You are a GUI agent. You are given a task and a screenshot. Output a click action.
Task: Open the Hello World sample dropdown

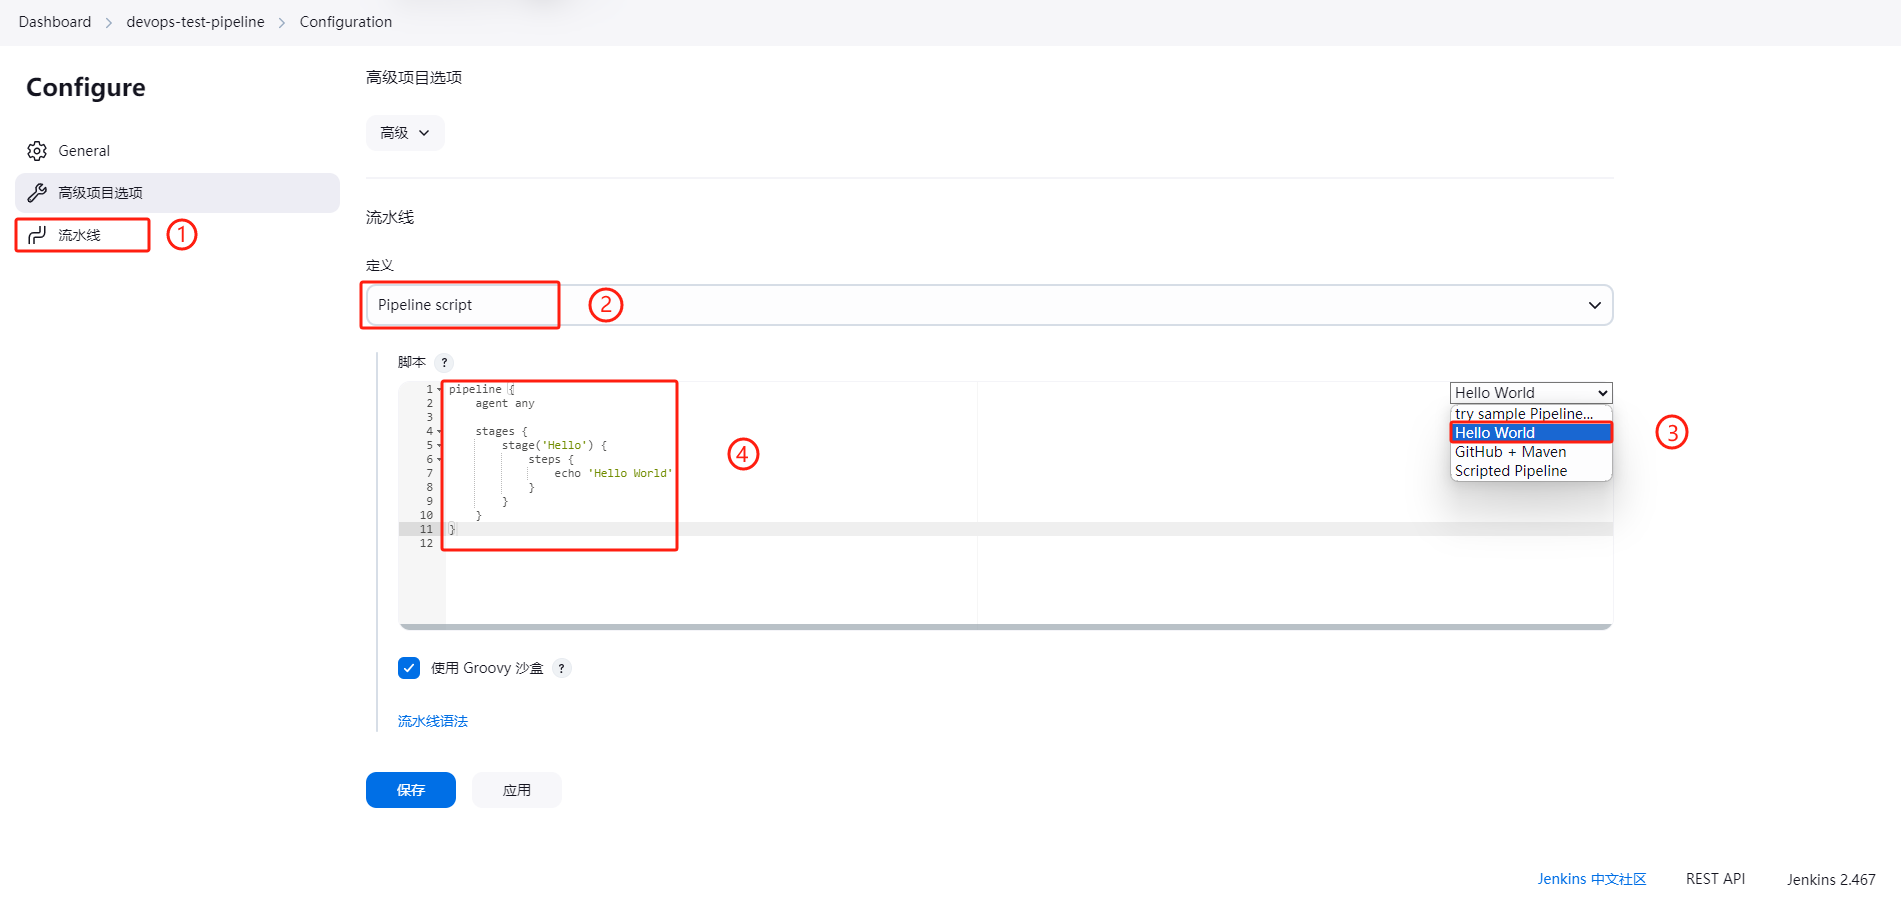click(1531, 393)
